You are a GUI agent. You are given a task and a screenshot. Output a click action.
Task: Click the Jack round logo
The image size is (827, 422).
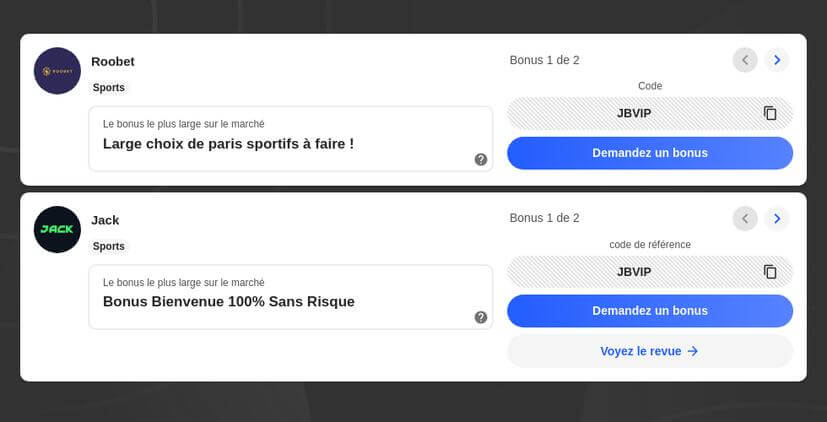click(x=57, y=229)
